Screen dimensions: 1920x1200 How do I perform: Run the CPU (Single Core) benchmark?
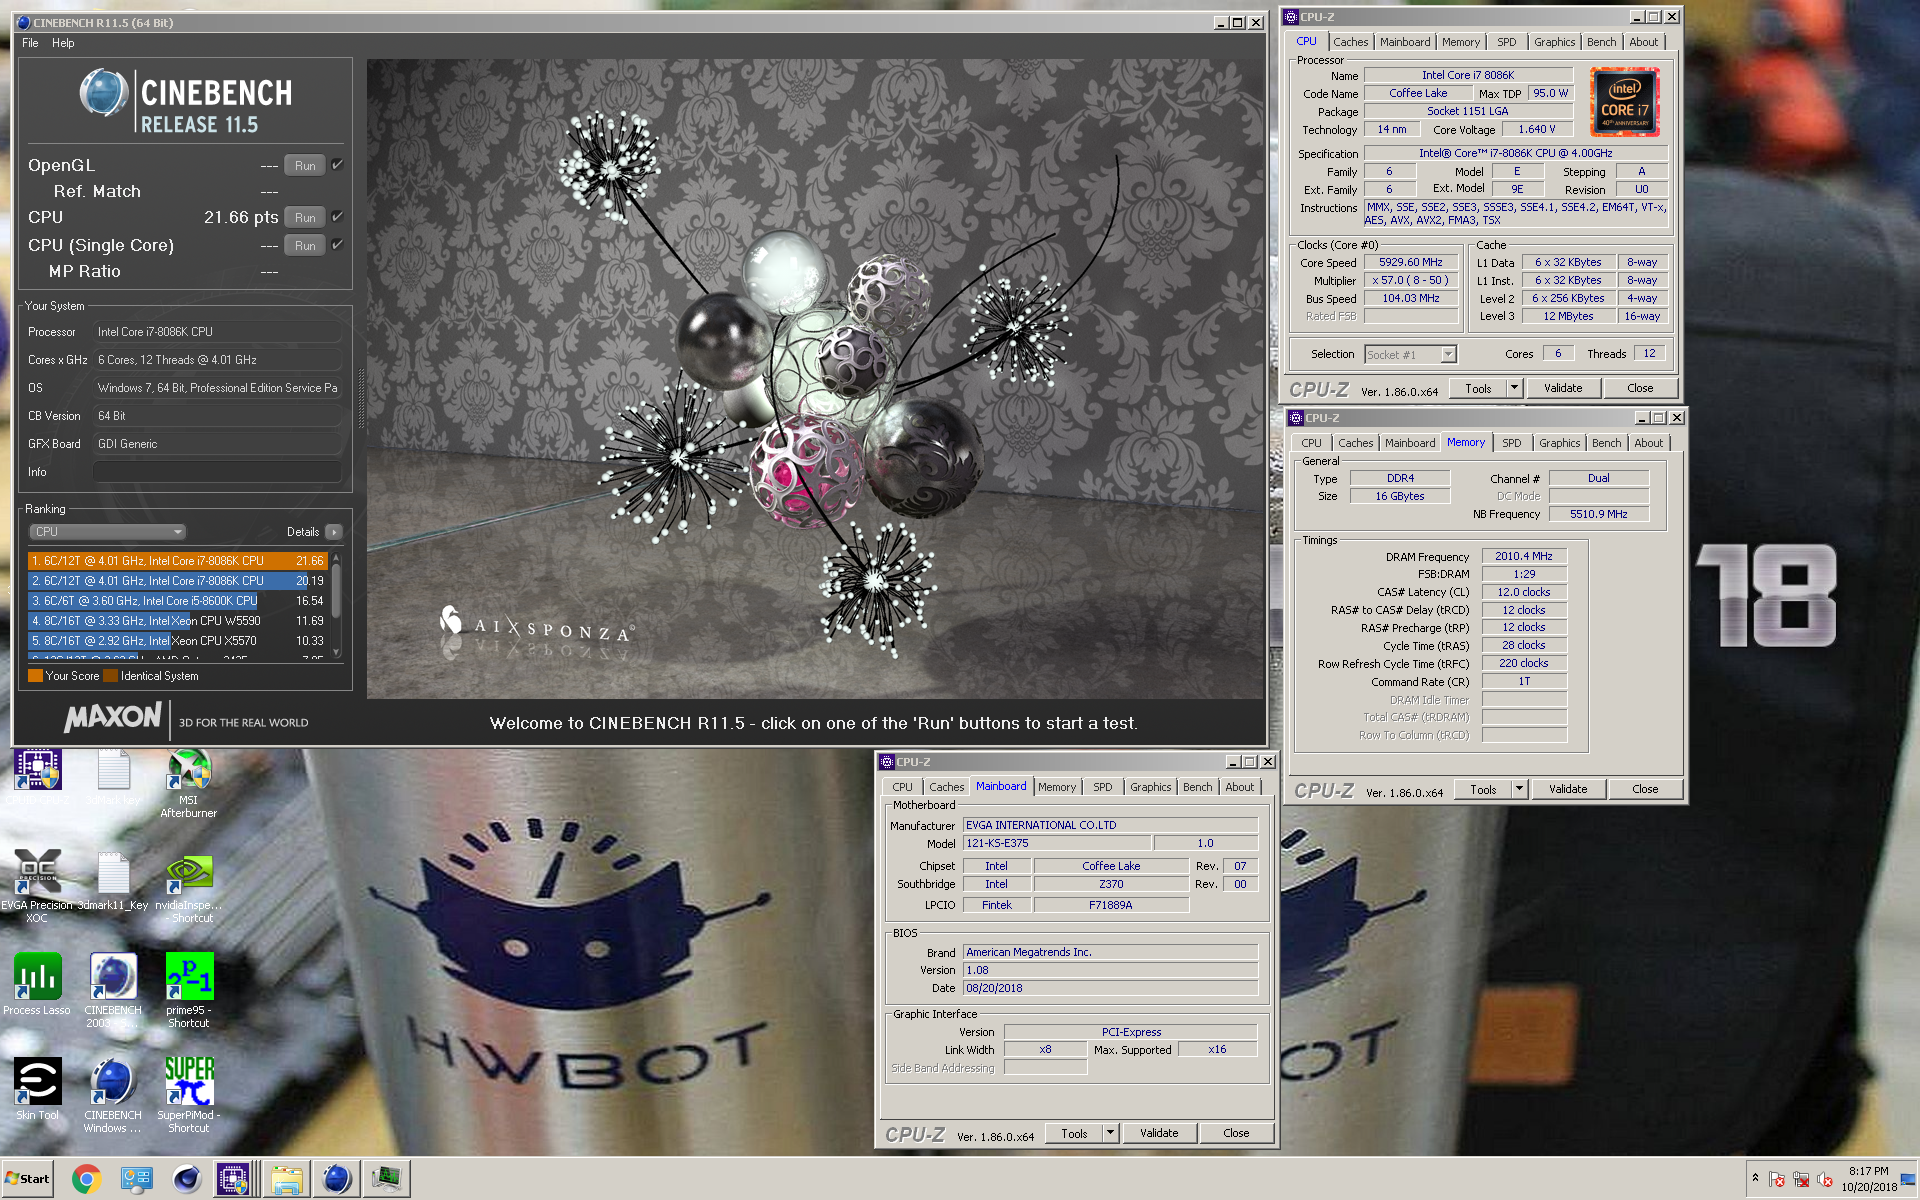click(x=305, y=245)
